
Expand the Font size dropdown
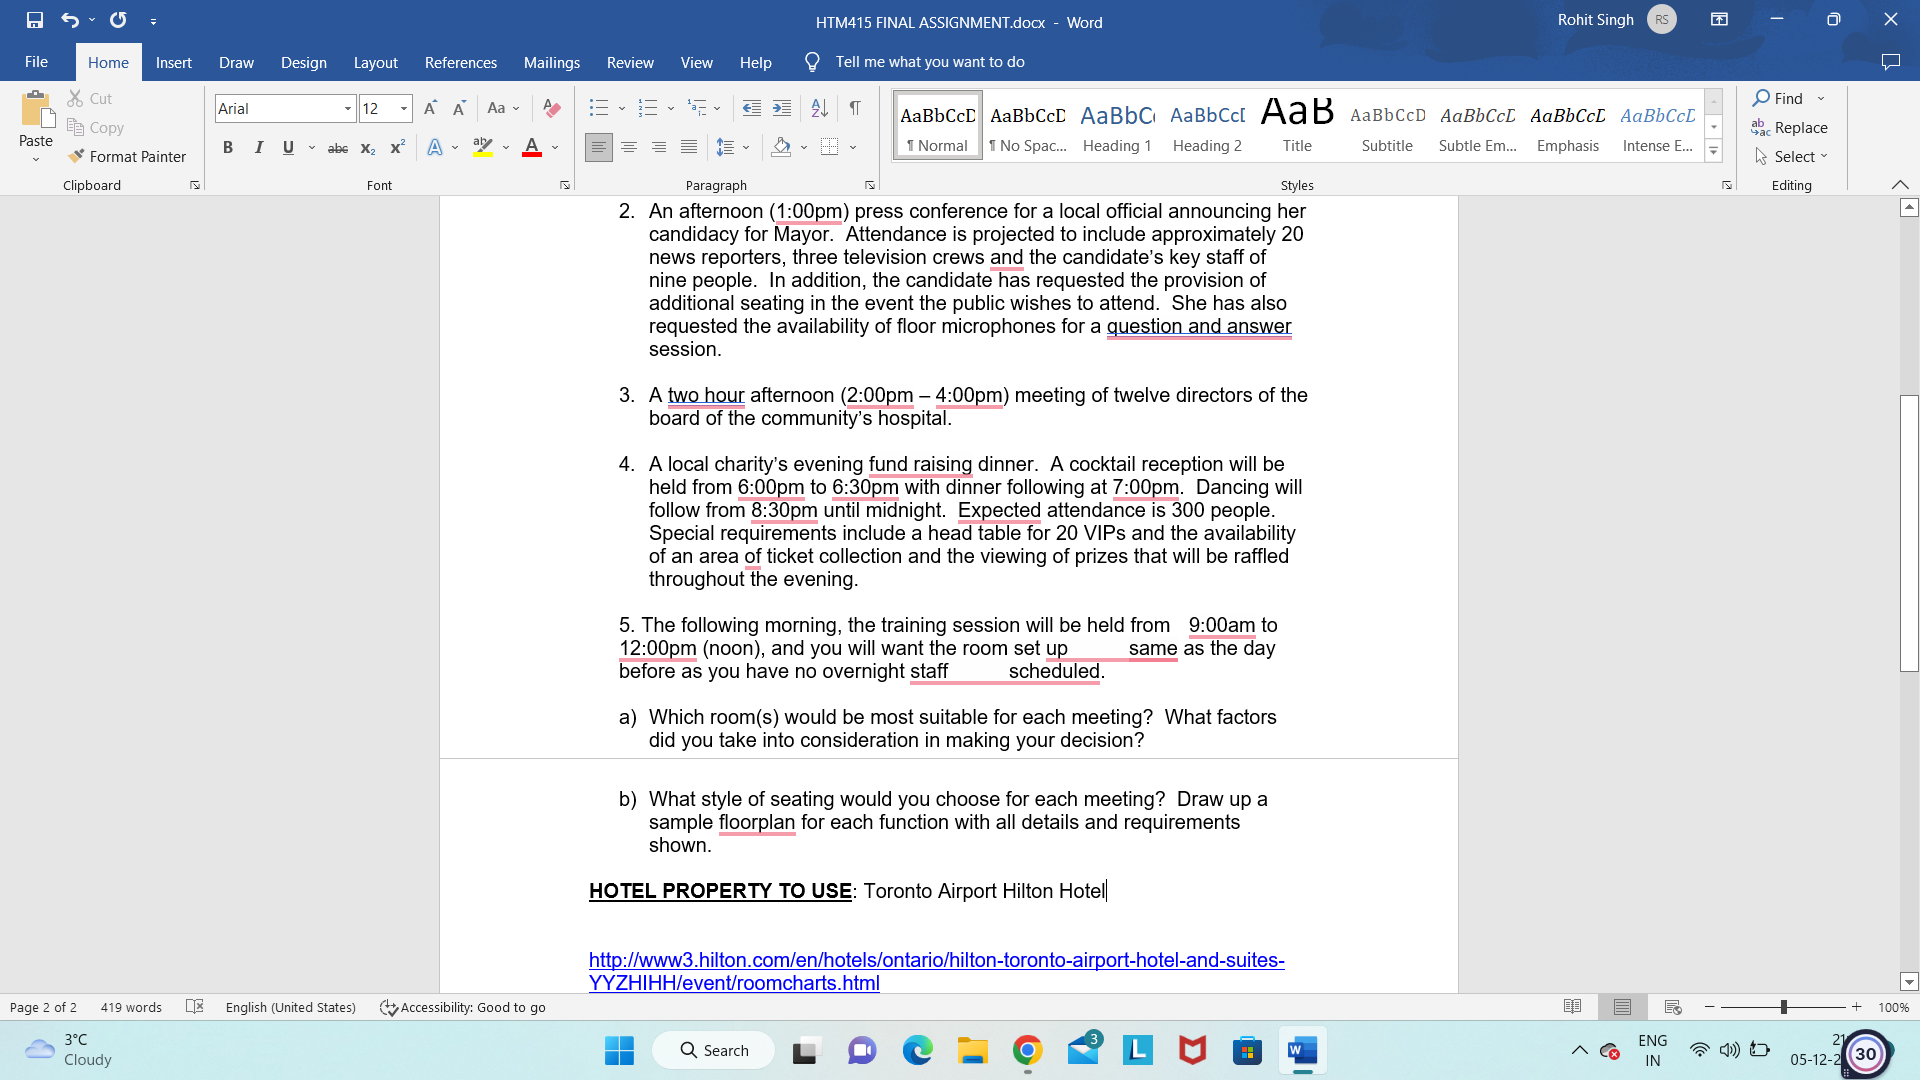tap(404, 108)
